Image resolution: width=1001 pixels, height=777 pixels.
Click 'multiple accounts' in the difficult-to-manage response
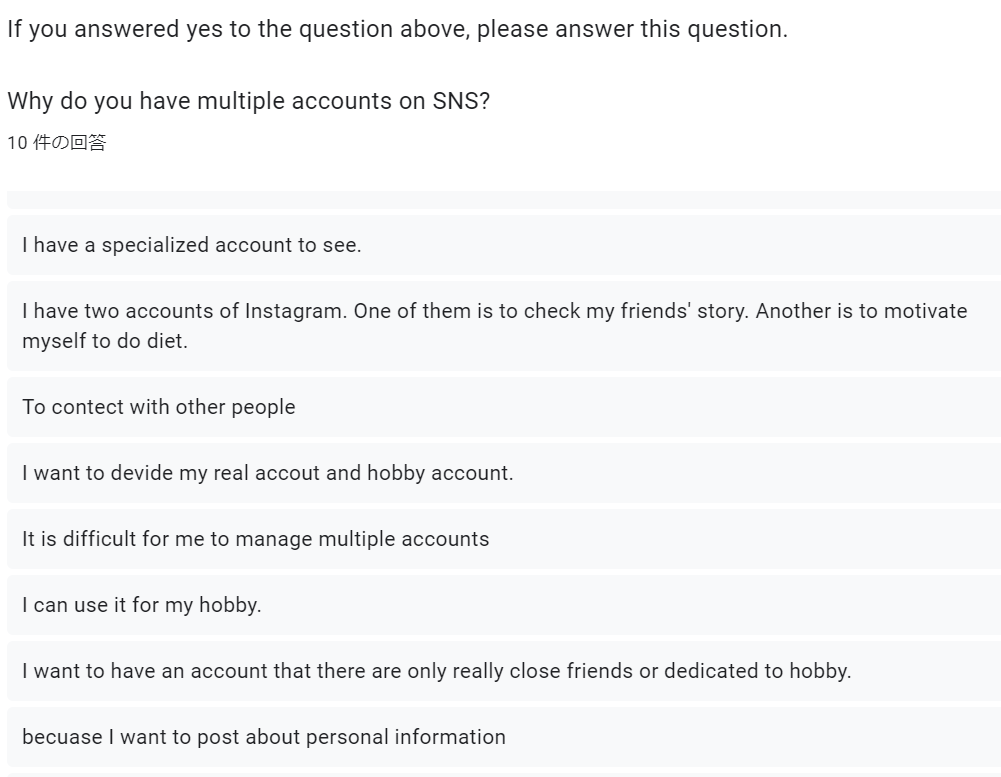click(403, 539)
